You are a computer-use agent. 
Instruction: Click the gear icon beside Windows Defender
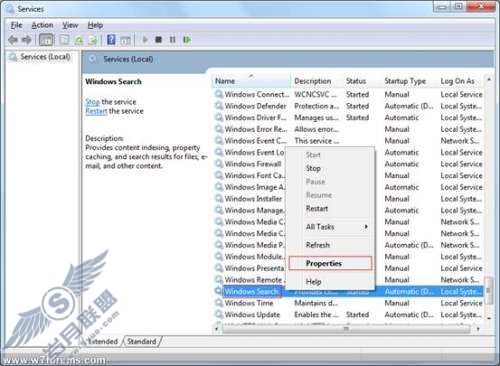[x=219, y=106]
